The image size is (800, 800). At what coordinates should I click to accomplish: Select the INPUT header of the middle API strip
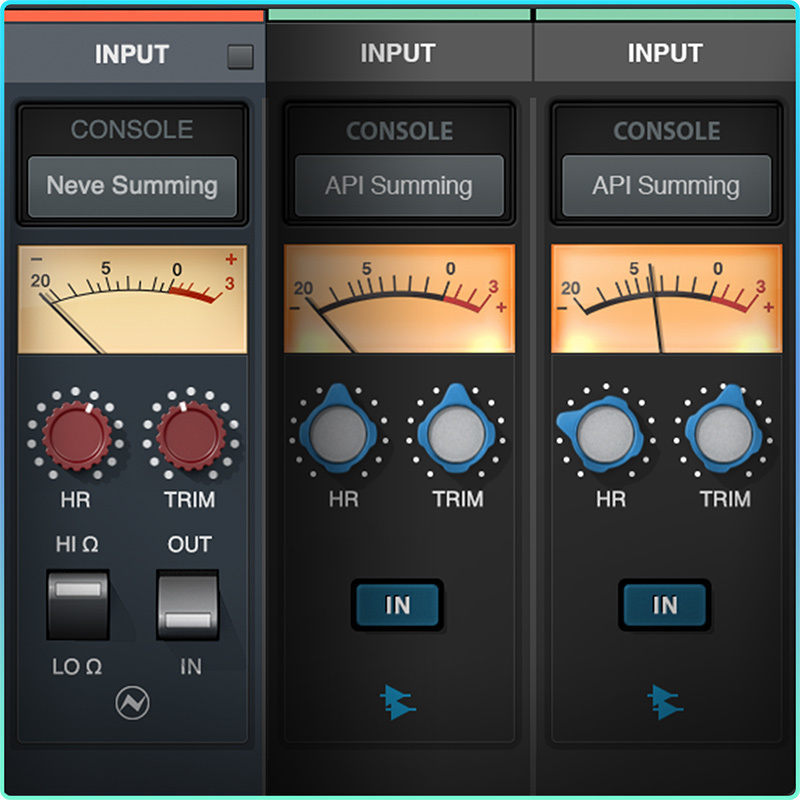398,53
